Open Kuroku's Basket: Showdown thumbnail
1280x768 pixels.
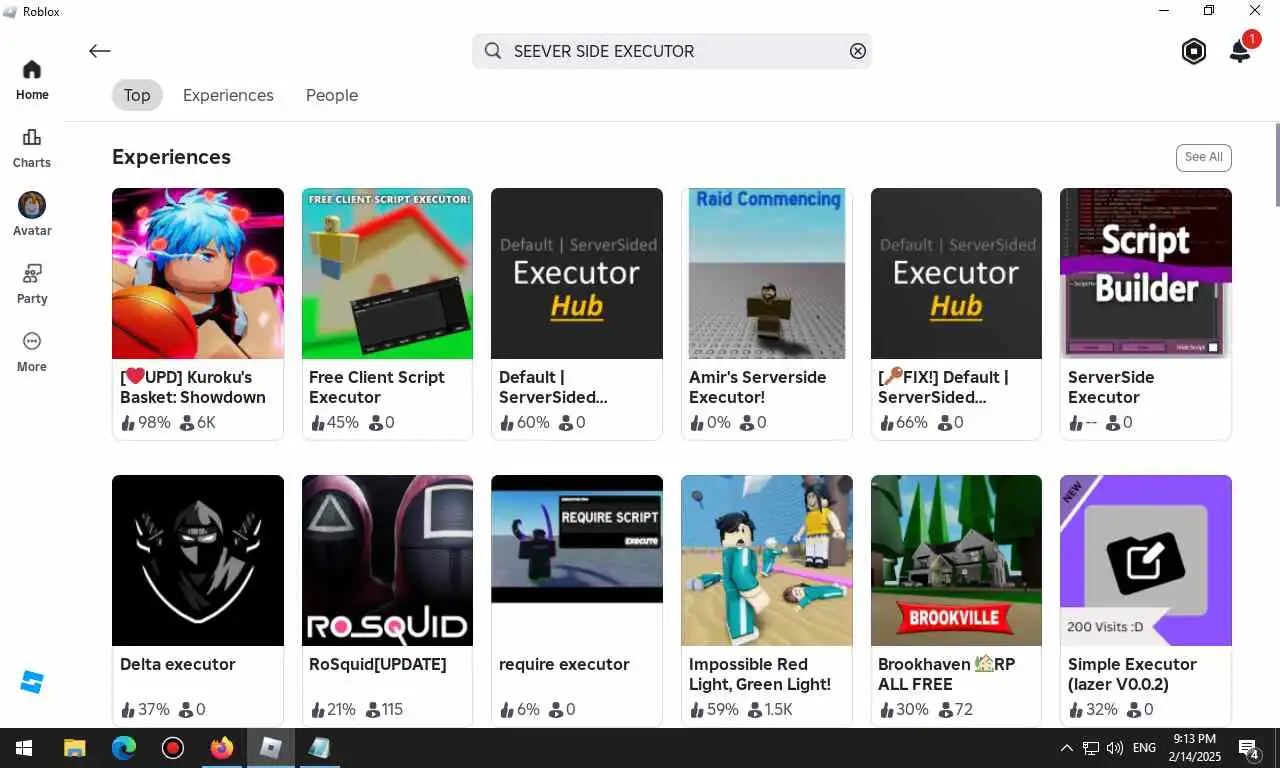pyautogui.click(x=198, y=273)
